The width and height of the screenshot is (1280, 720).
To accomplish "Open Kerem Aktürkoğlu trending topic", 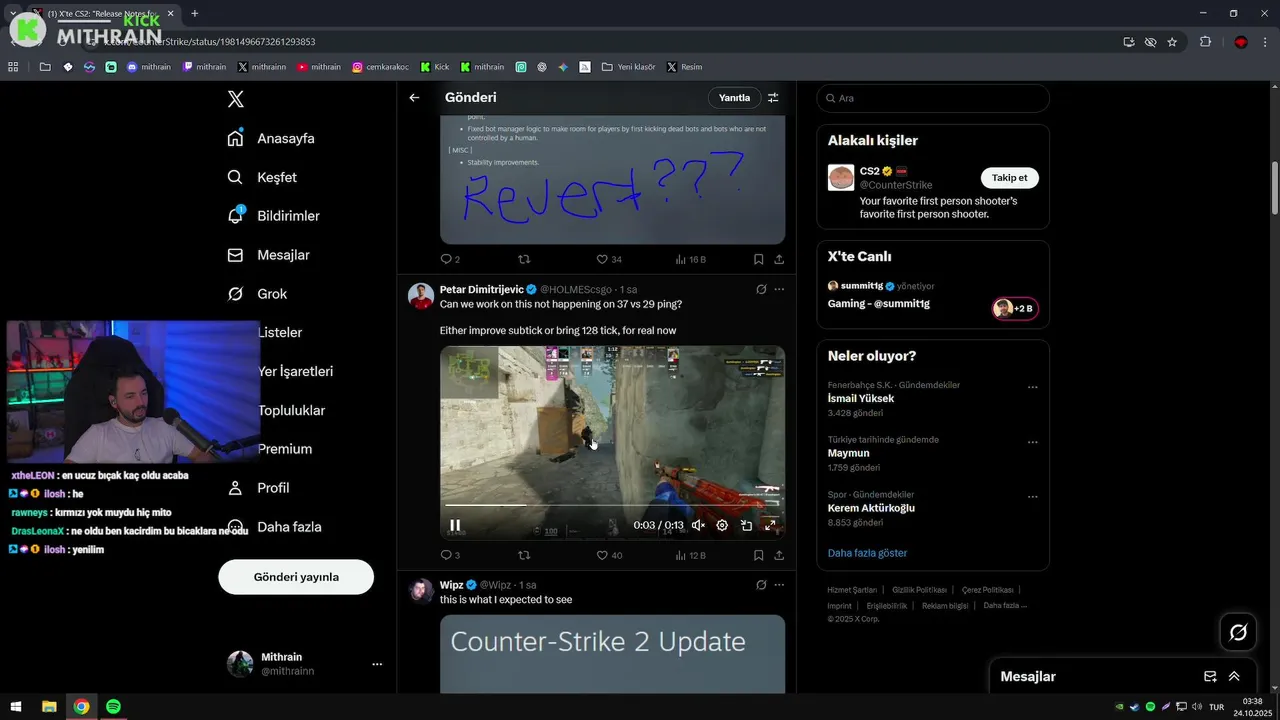I will click(x=871, y=508).
